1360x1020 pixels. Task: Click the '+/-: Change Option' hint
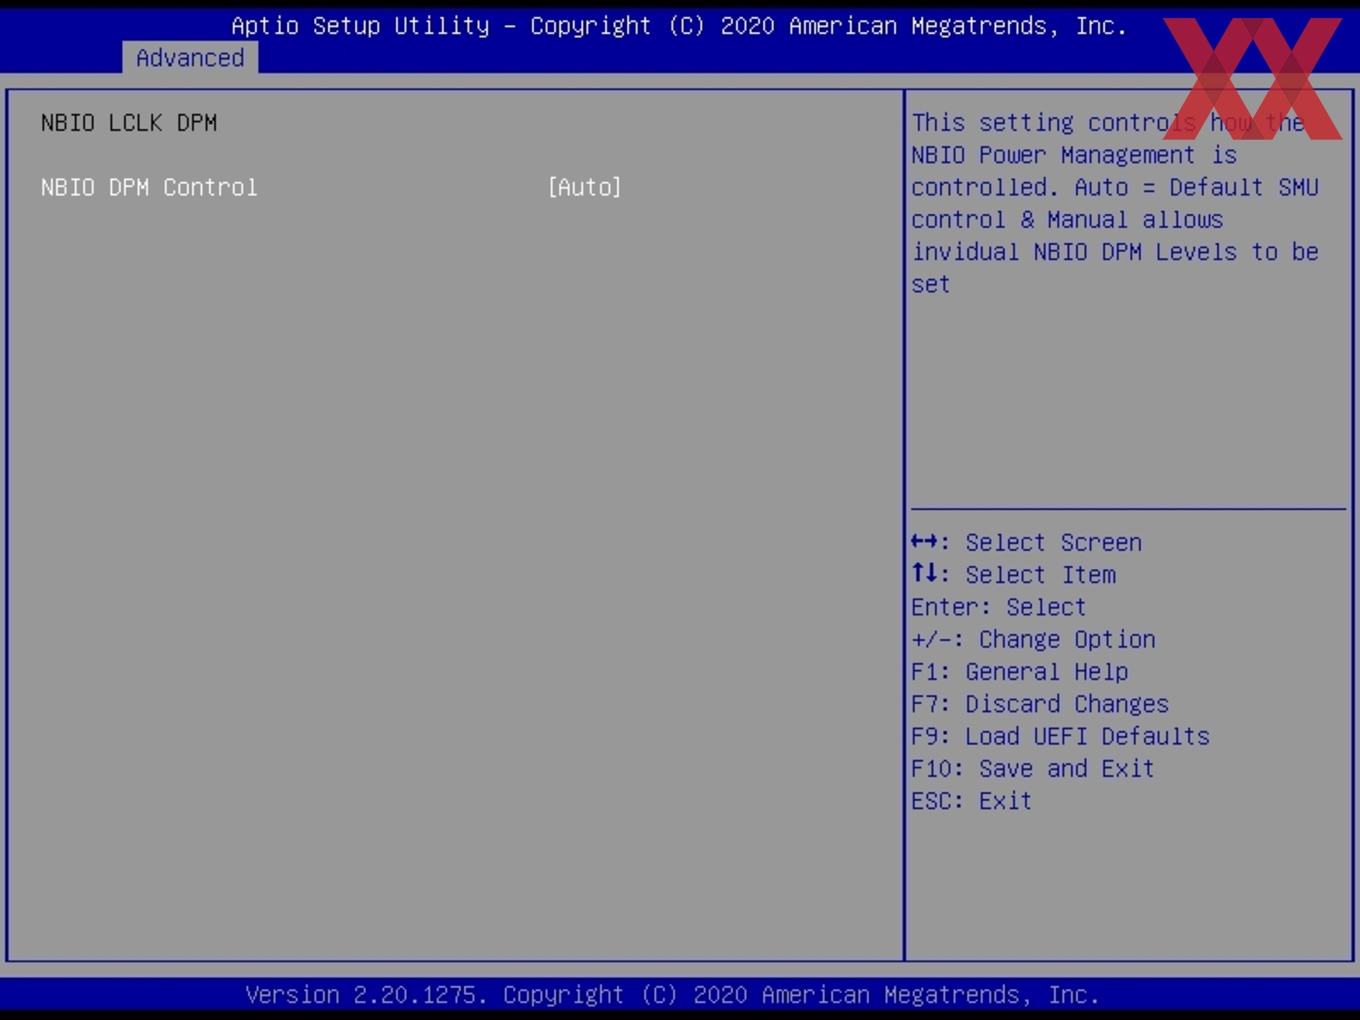click(x=1033, y=639)
